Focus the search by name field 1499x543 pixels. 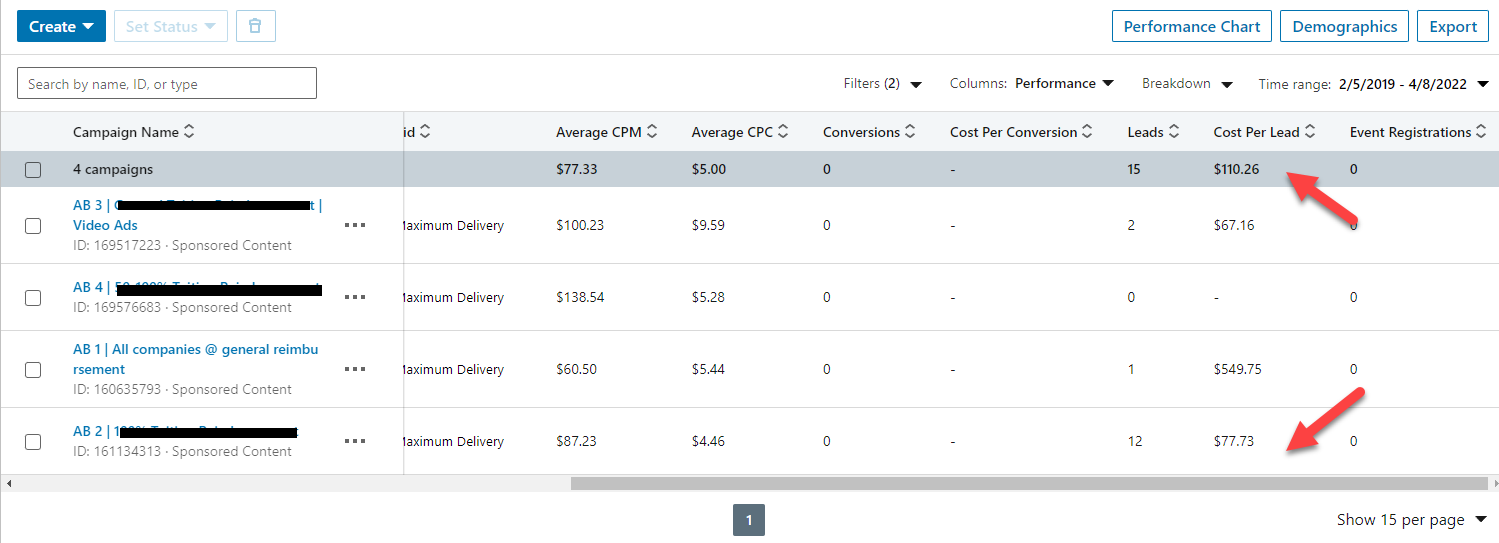point(167,84)
